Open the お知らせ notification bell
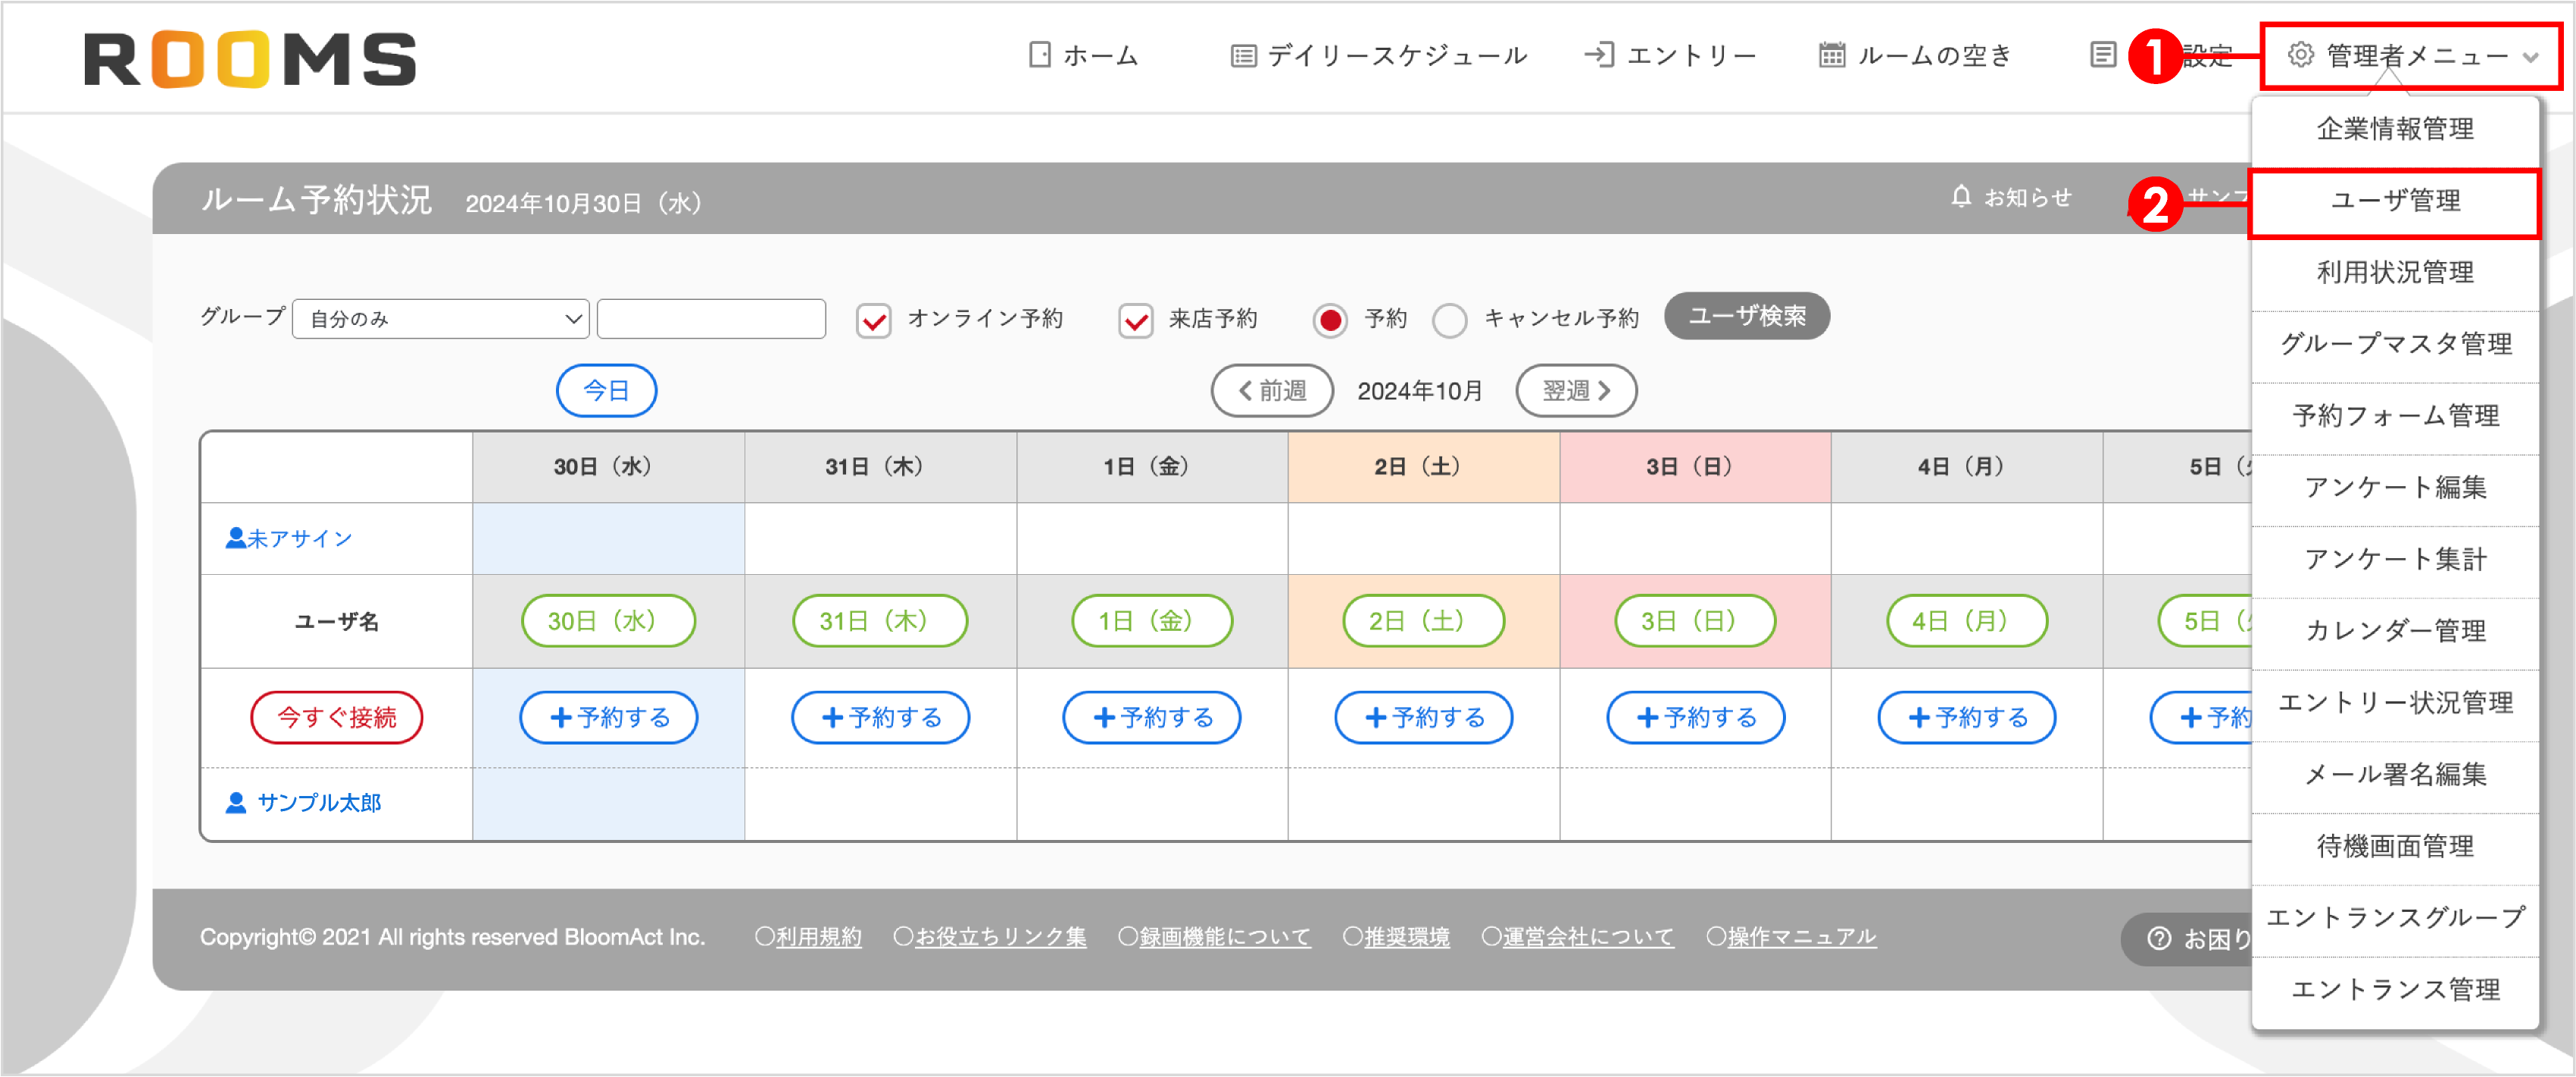The height and width of the screenshot is (1077, 2576). pyautogui.click(x=1961, y=197)
